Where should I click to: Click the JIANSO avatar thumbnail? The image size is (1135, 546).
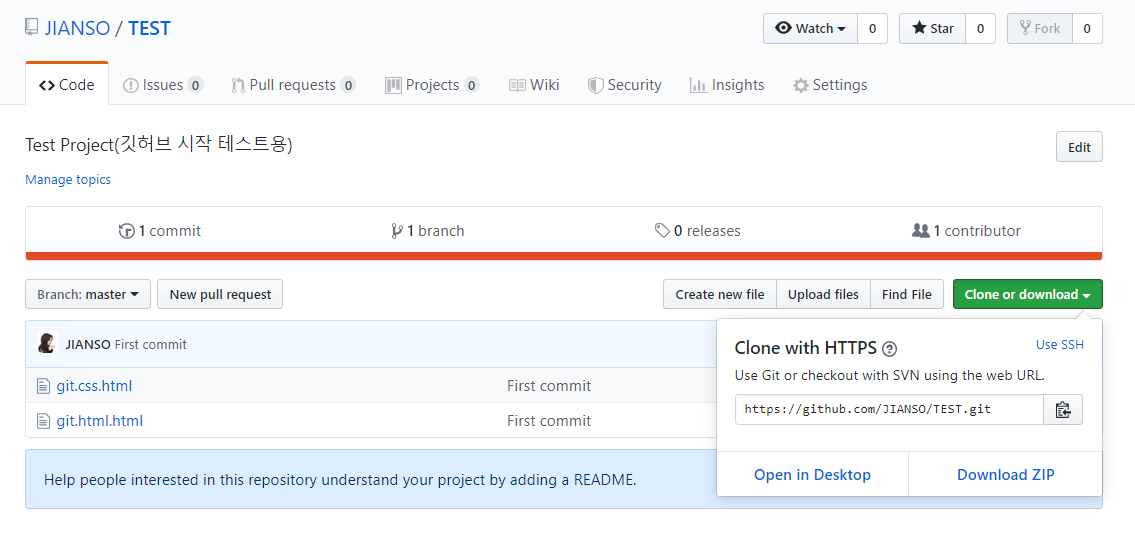(46, 344)
